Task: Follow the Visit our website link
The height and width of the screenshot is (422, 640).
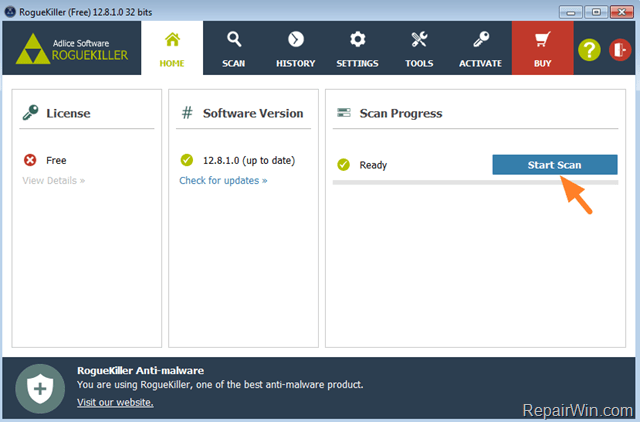Action: (x=115, y=402)
